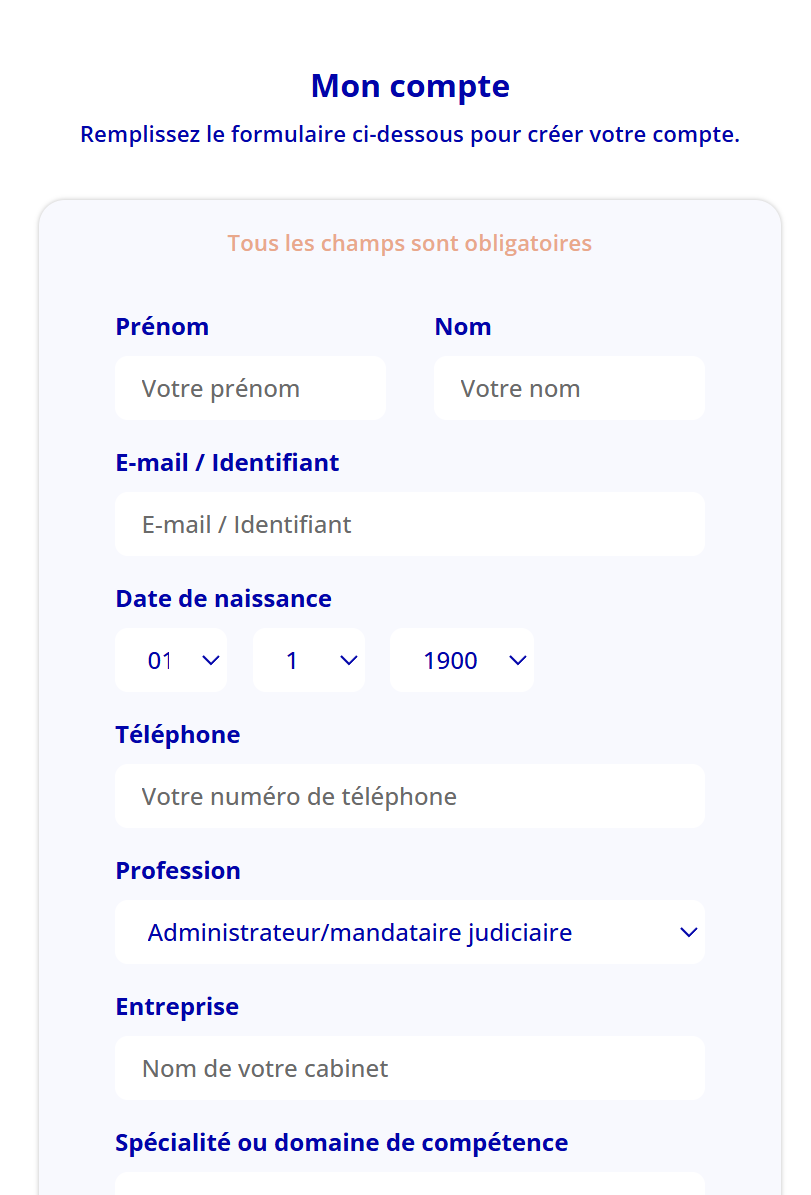
Task: Click the "E-mail / Identifiant" label
Action: [227, 463]
